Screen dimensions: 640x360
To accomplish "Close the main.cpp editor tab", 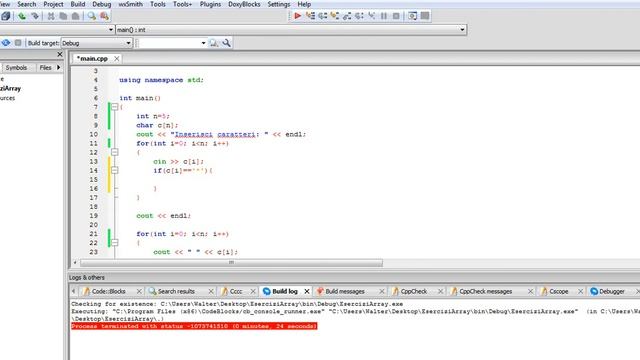I will click(x=117, y=59).
